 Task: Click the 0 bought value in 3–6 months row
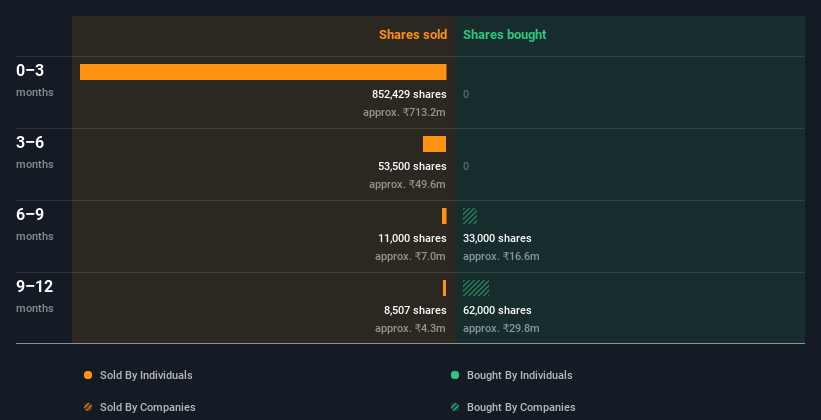466,167
